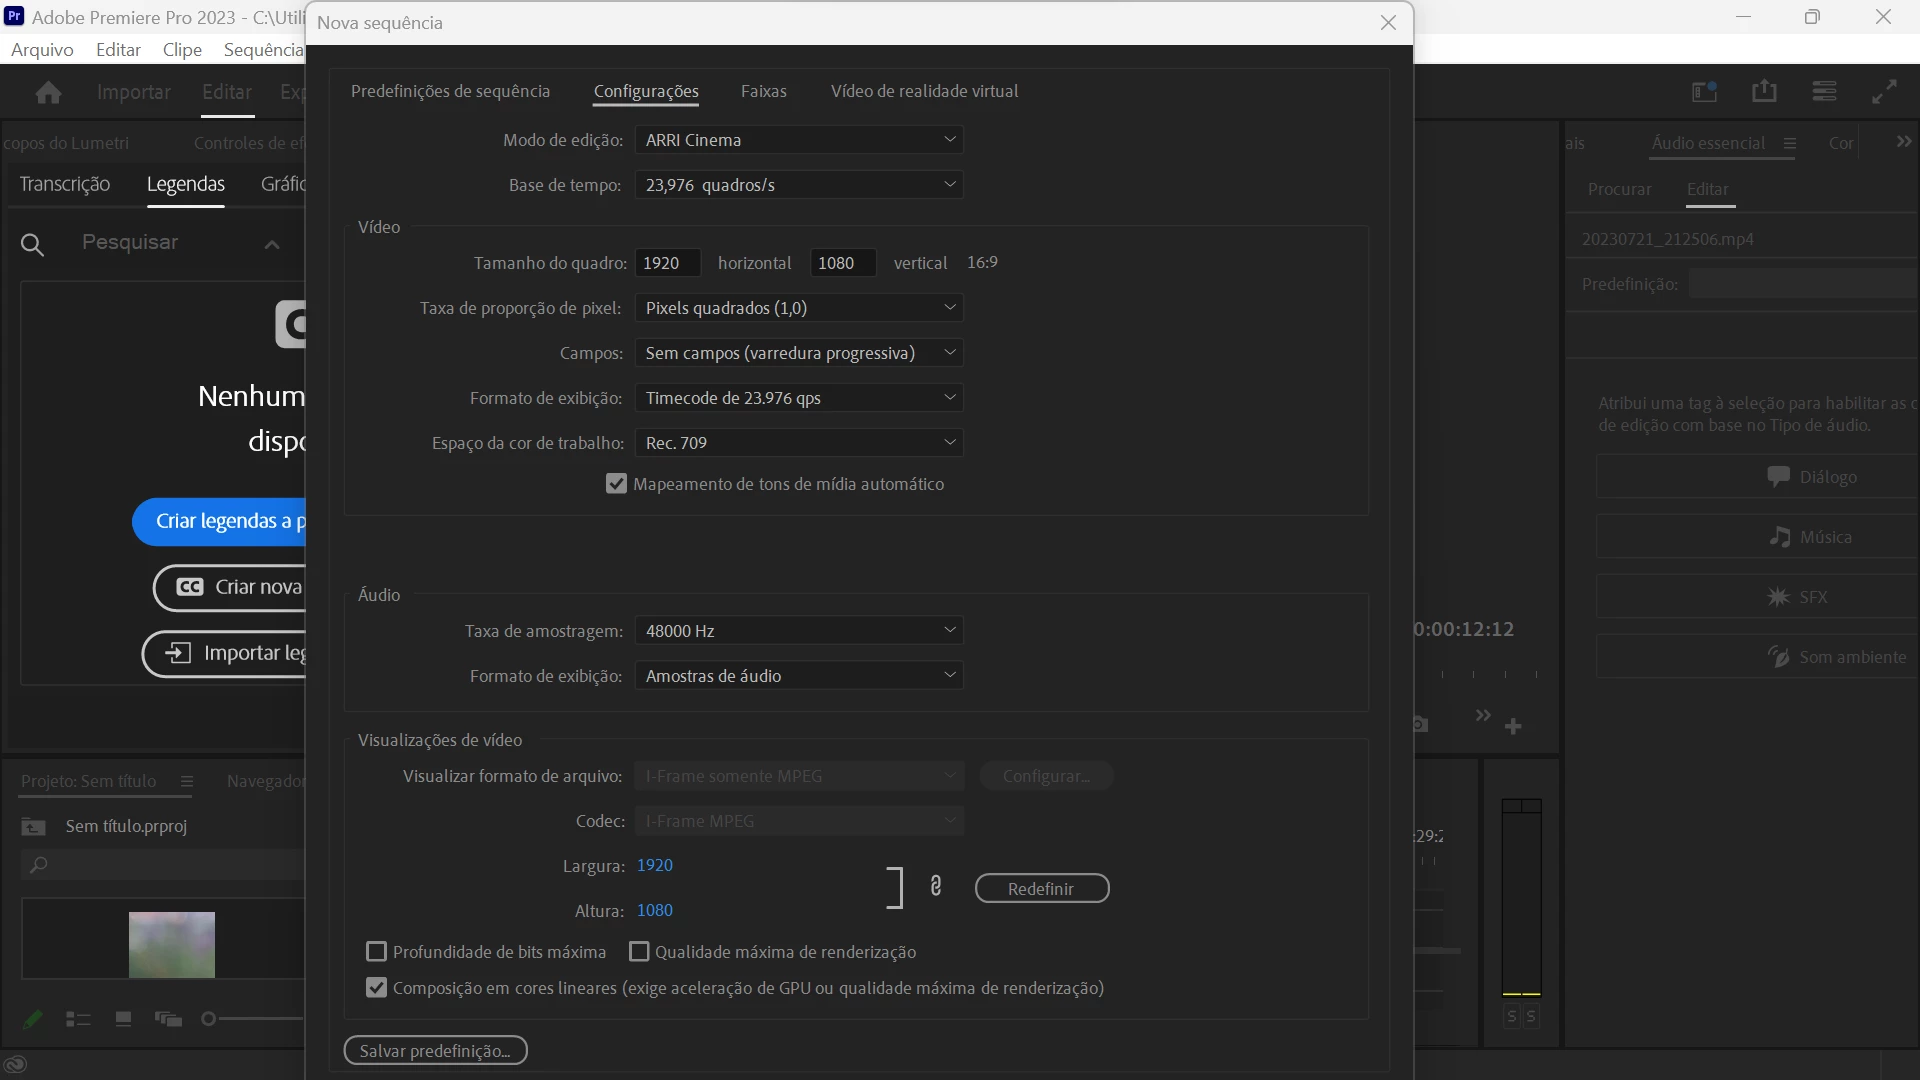Click the Home icon in workspace bar
This screenshot has height=1080, width=1920.
click(48, 92)
